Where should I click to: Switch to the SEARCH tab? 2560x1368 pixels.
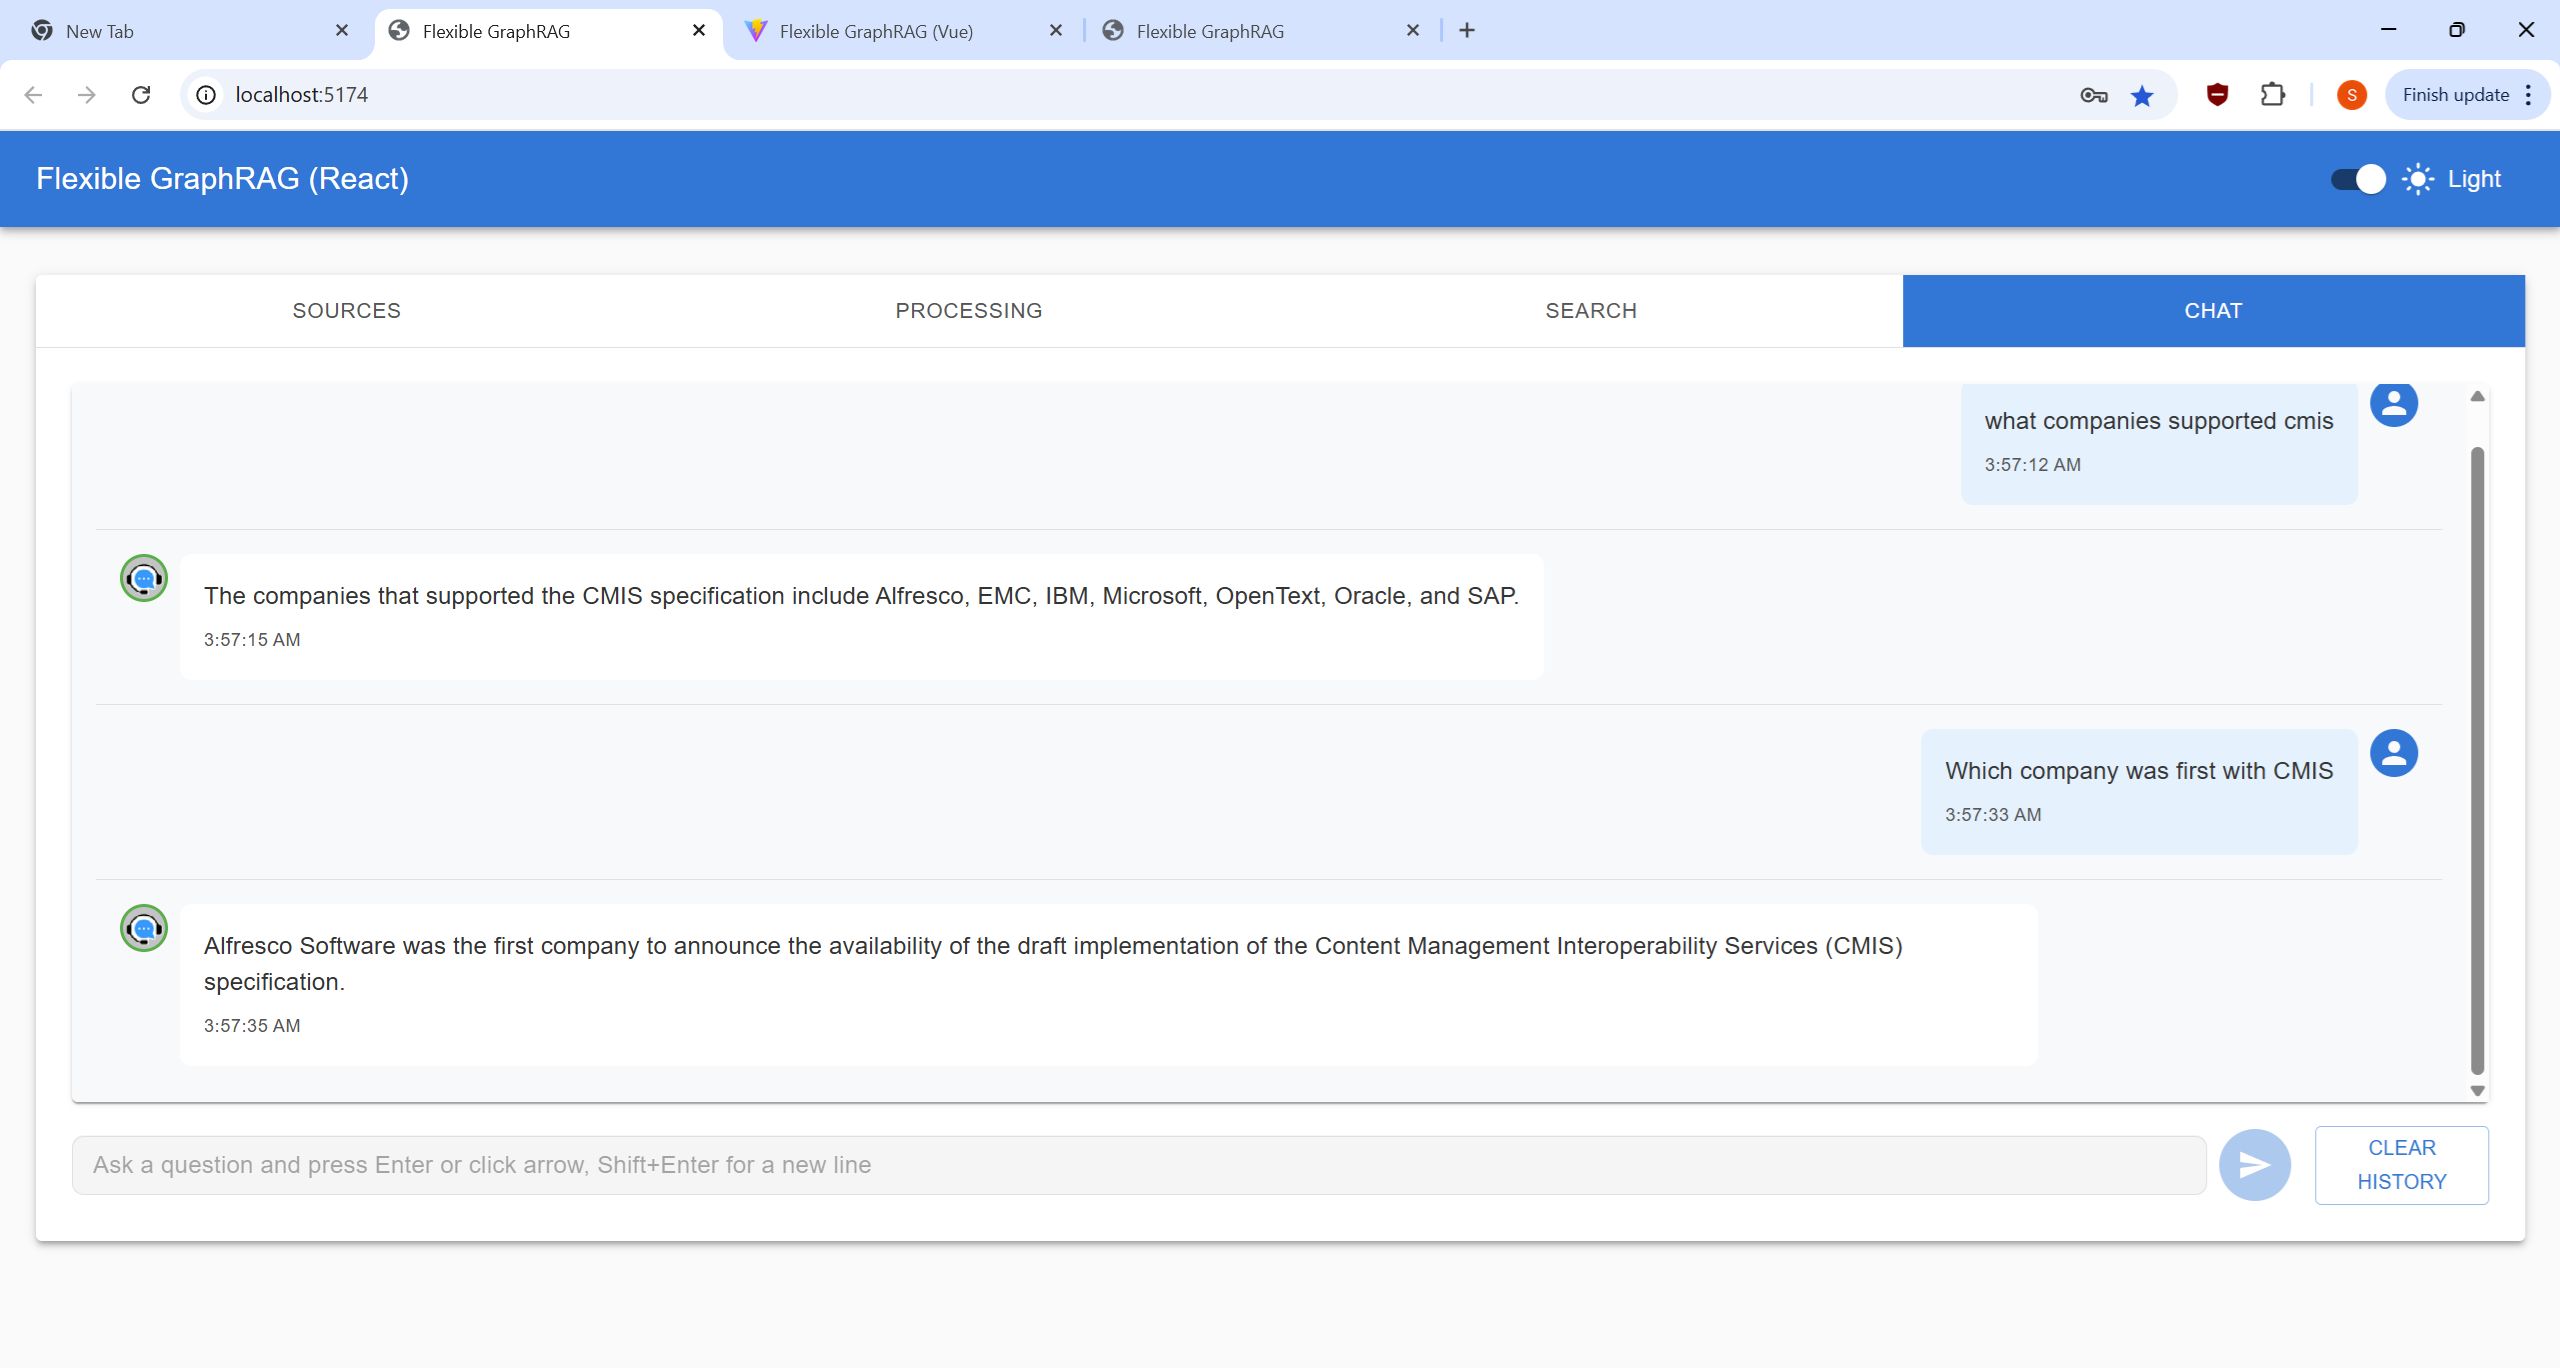pos(1589,310)
